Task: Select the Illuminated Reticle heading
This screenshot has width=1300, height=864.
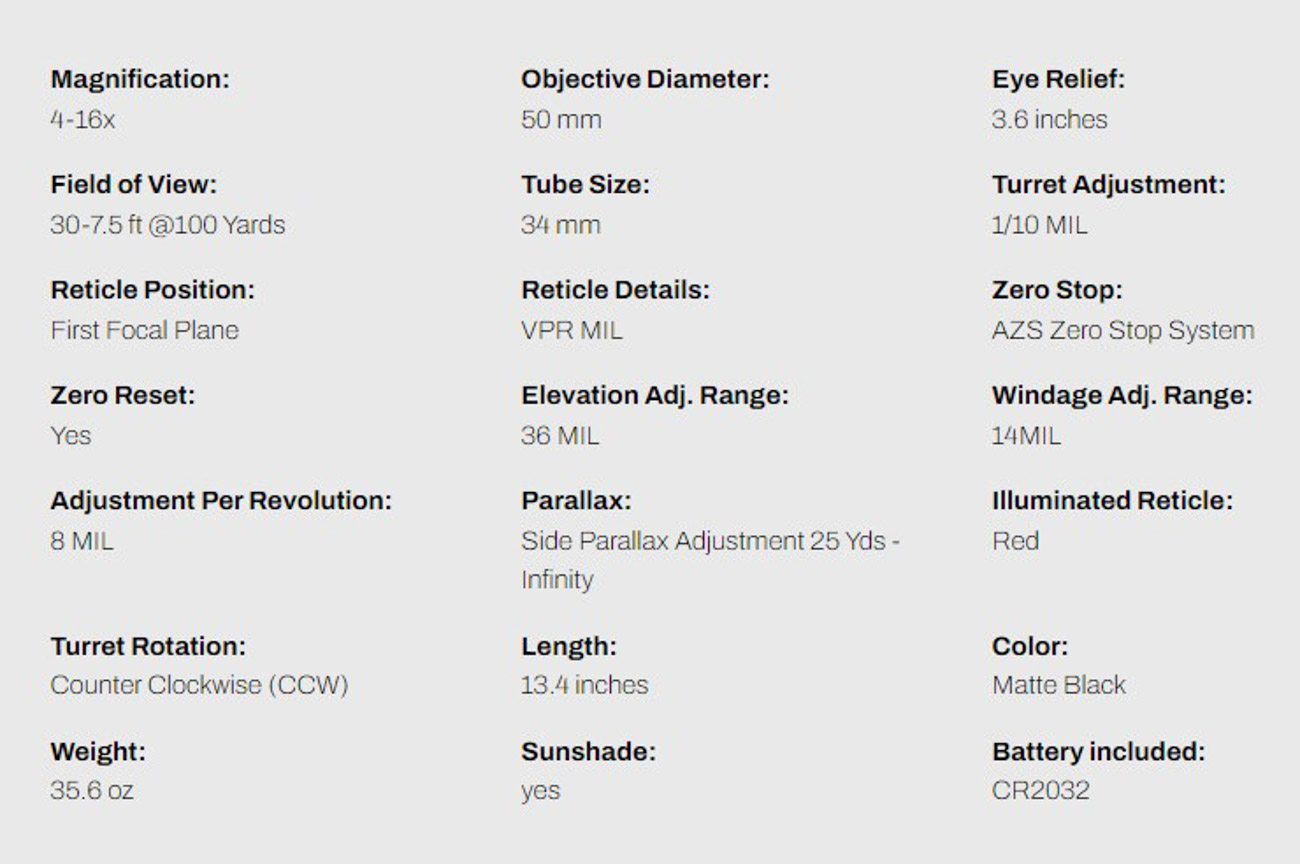Action: pos(1112,500)
